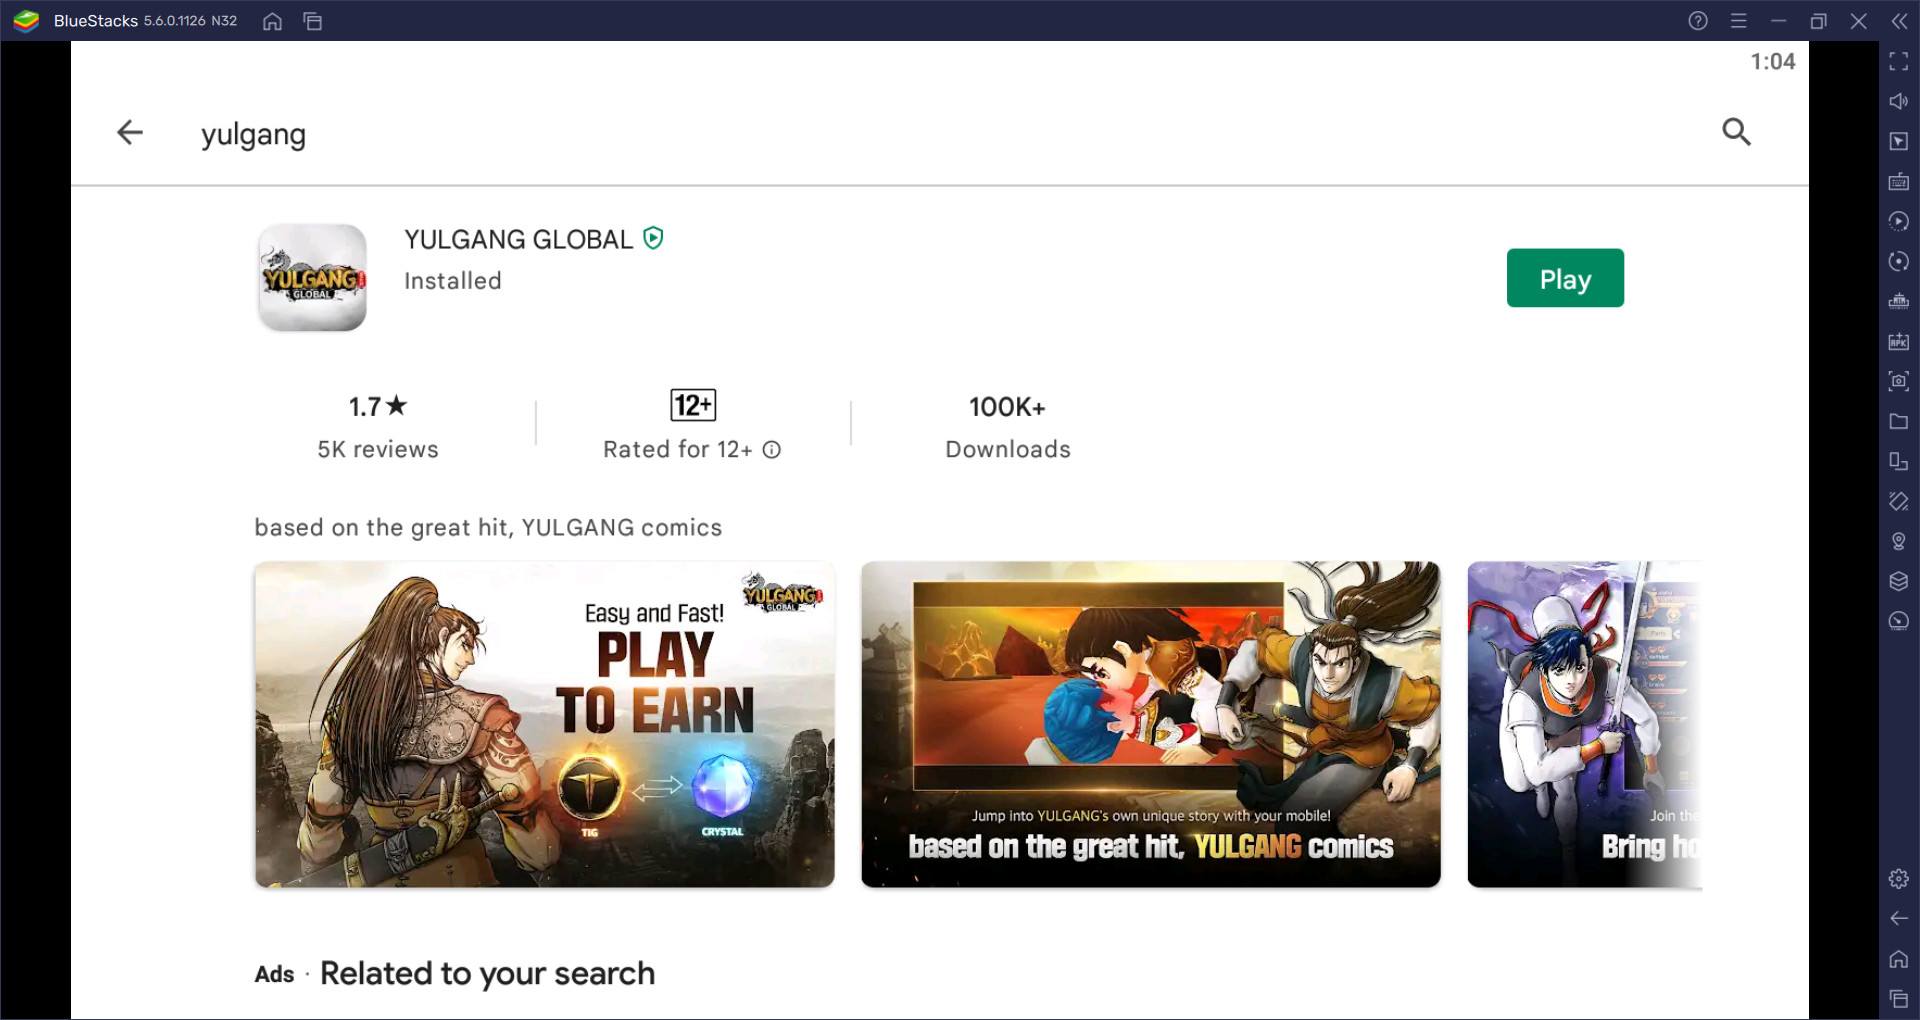Click the YULGANG GLOBAL app title
The height and width of the screenshot is (1020, 1920).
[518, 239]
